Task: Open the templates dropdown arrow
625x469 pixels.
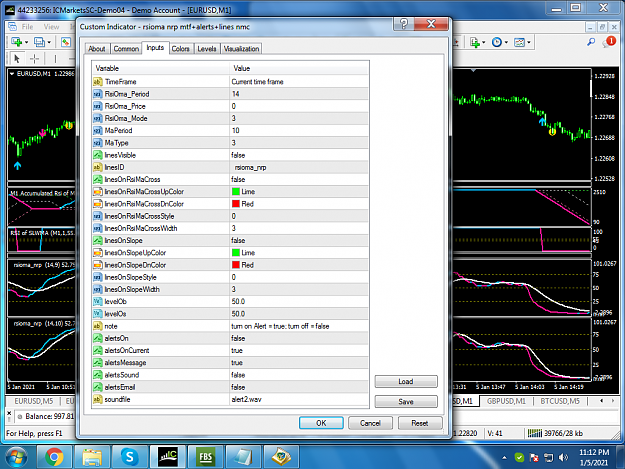Action: pos(529,42)
